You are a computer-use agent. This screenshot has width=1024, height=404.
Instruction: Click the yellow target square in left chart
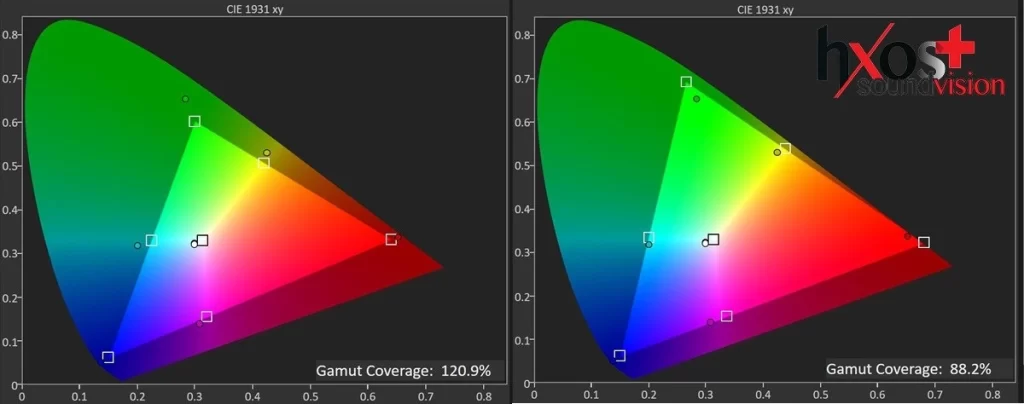coord(264,163)
